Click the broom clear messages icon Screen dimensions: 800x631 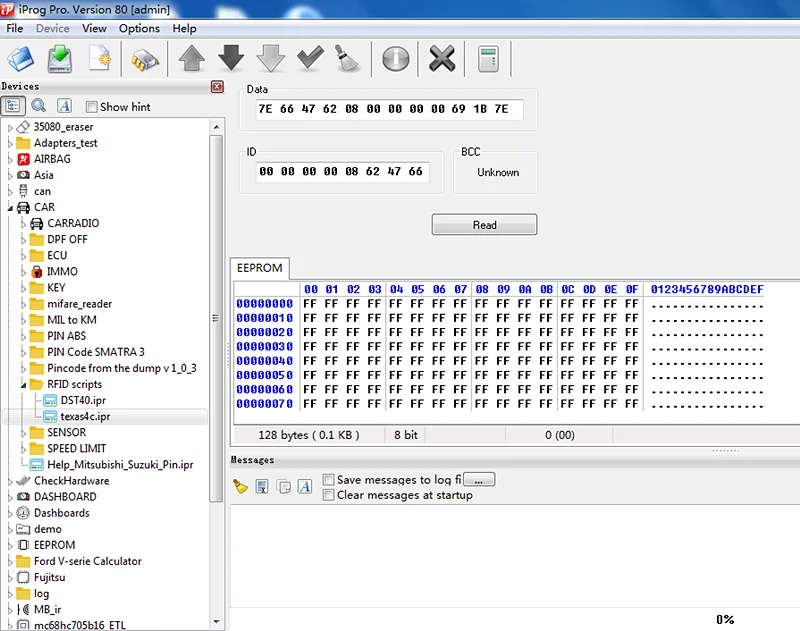tap(240, 487)
